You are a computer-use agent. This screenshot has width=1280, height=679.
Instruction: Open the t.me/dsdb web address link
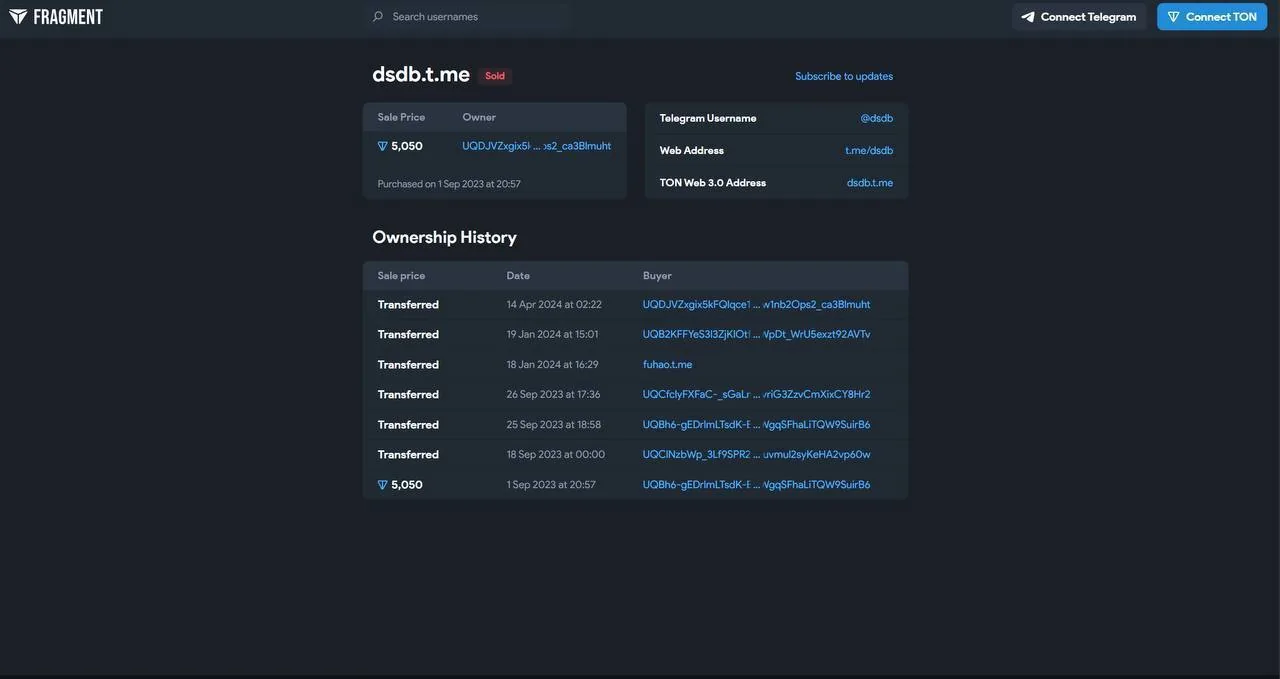click(x=869, y=150)
